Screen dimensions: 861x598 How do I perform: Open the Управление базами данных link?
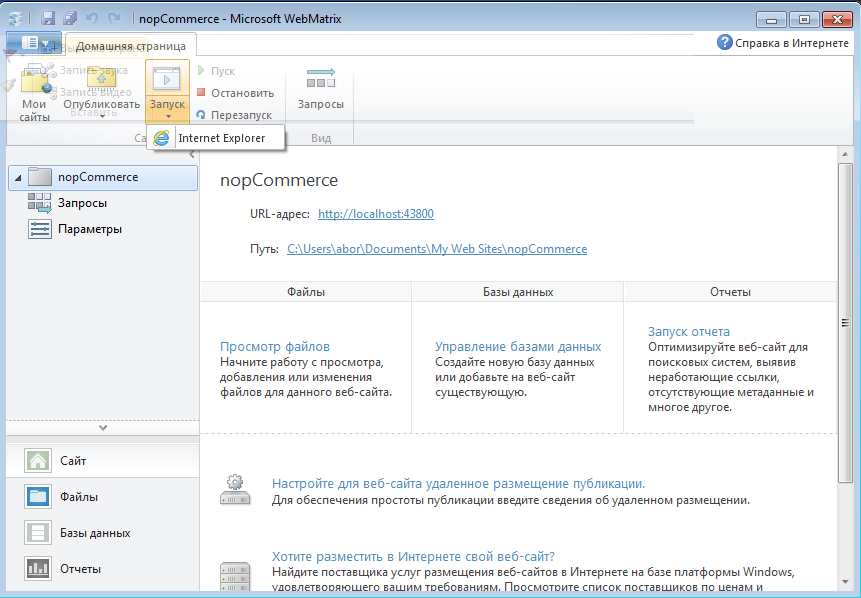518,346
